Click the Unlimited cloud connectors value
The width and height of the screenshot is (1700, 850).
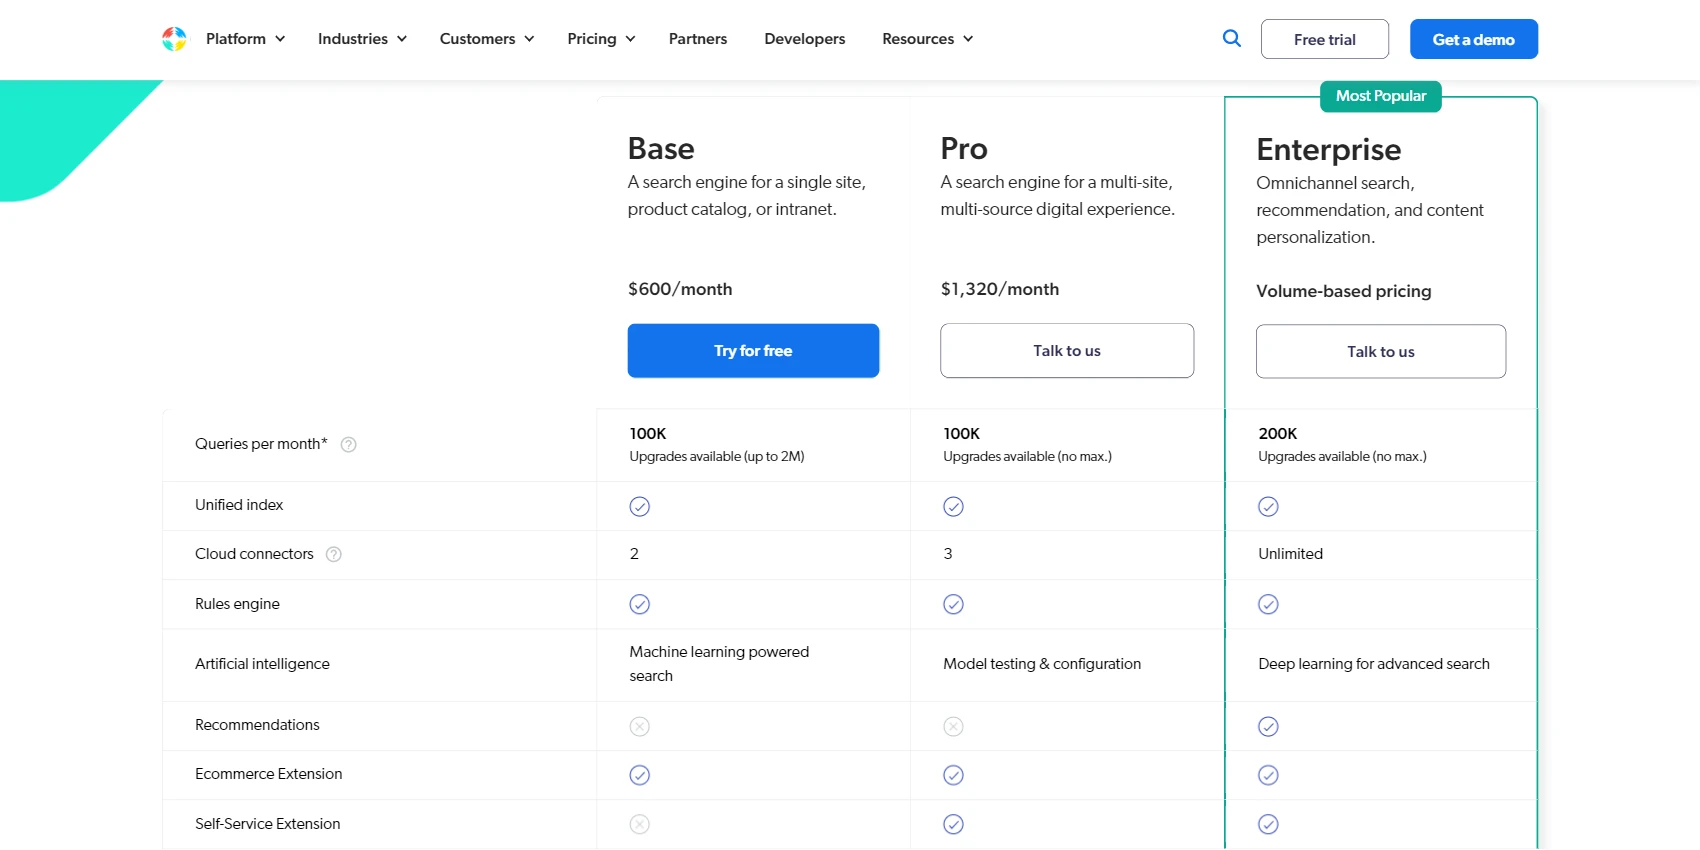click(x=1290, y=554)
